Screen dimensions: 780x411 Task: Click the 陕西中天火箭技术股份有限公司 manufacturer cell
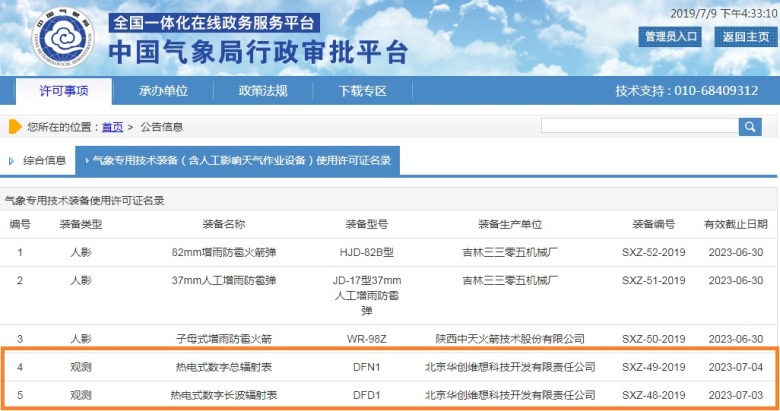(x=509, y=339)
